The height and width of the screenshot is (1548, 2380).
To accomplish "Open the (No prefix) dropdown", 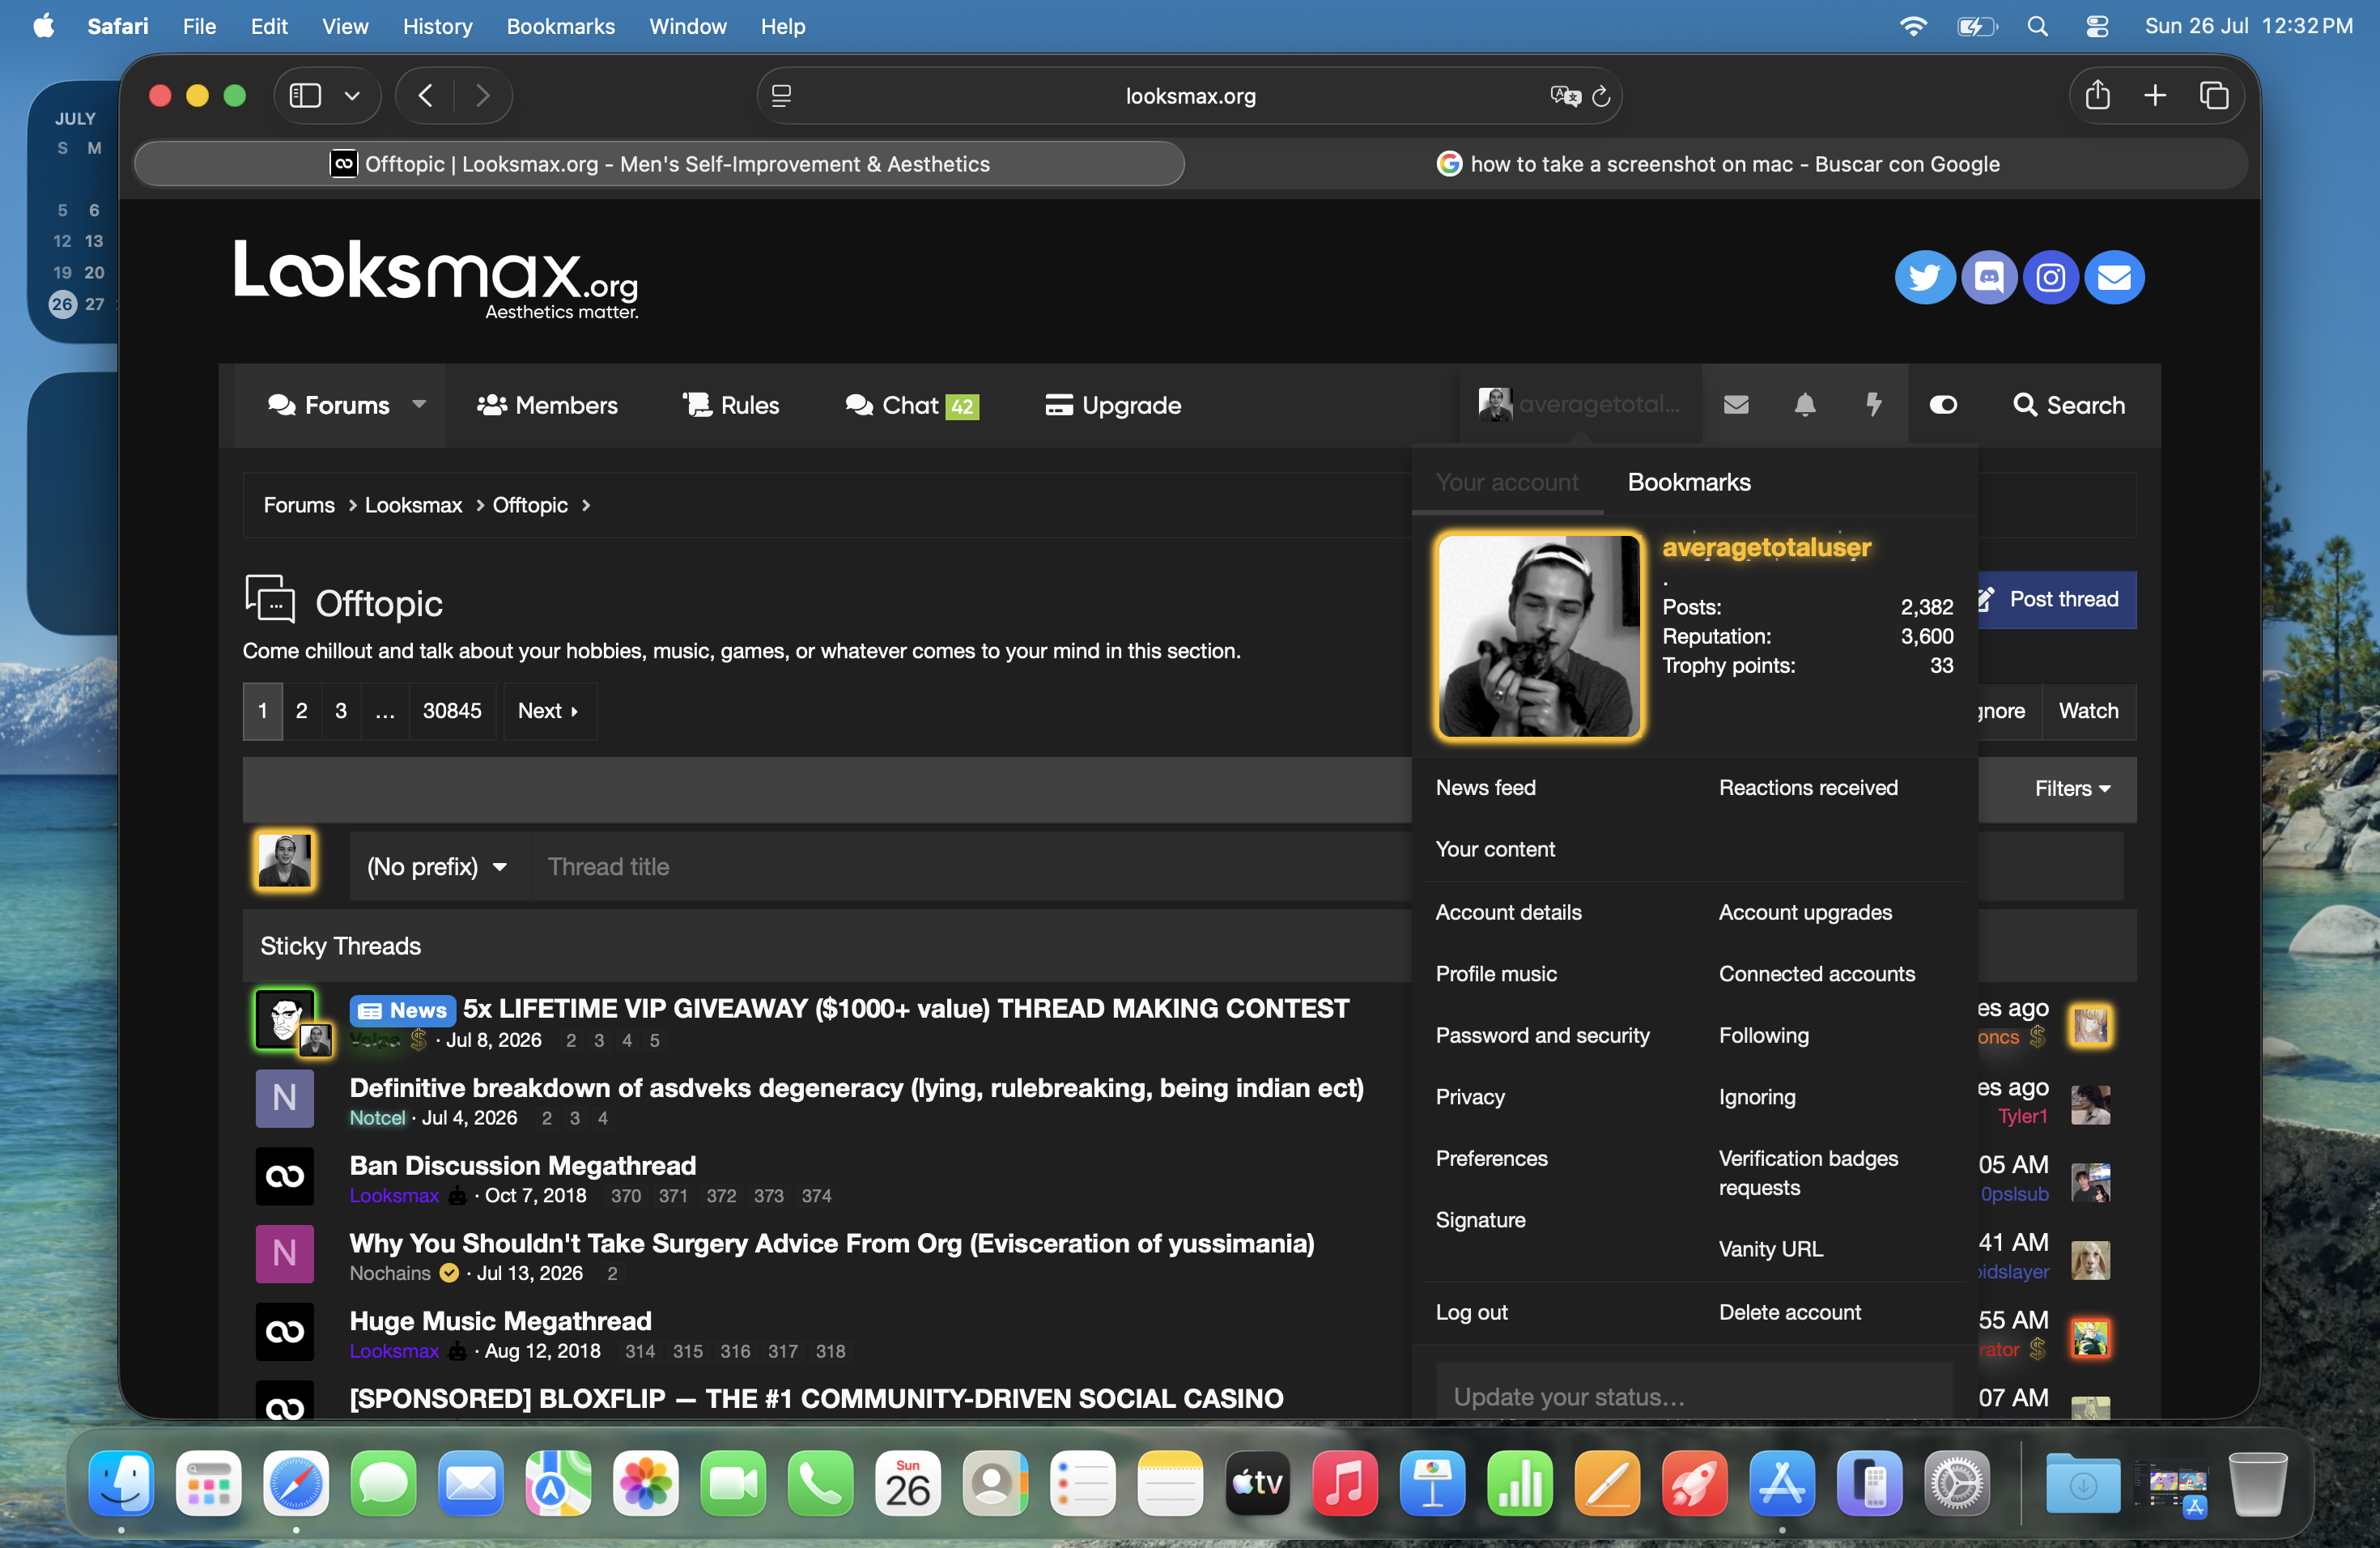I will [437, 867].
